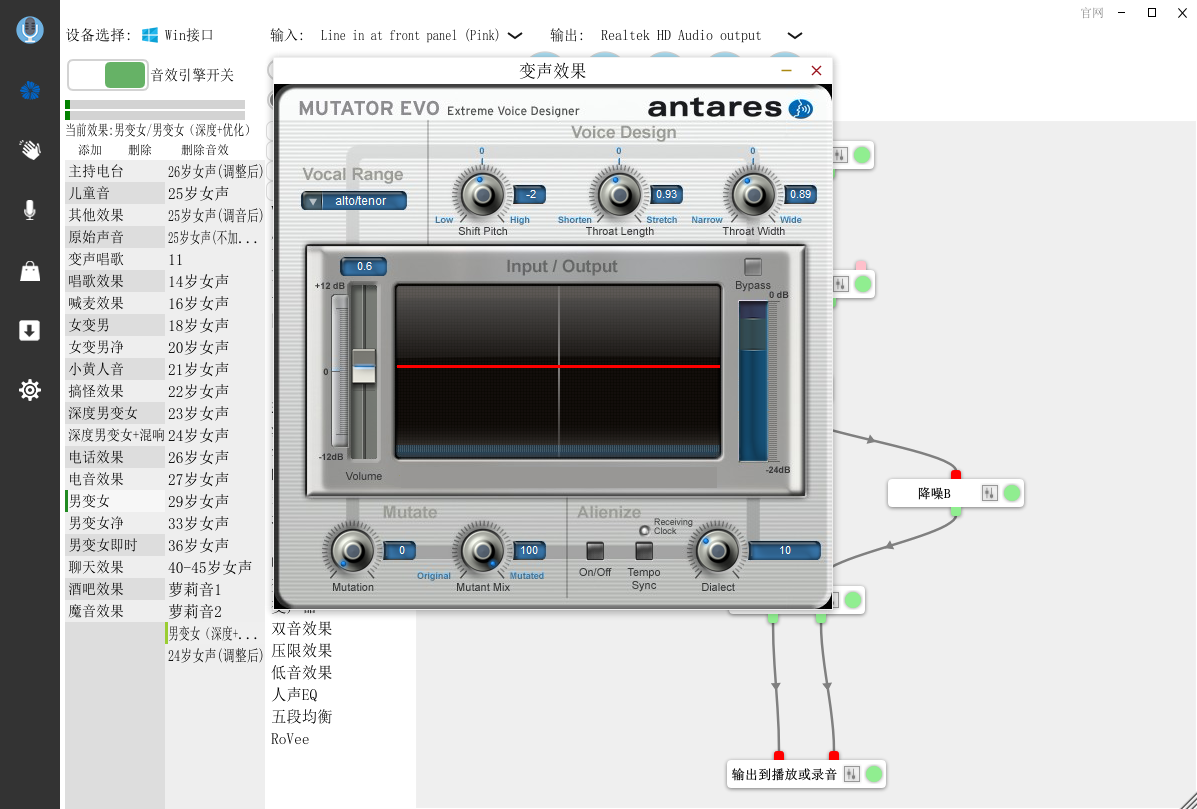This screenshot has height=809, width=1197.
Task: Click the Volume value field 0.6
Action: coord(363,266)
